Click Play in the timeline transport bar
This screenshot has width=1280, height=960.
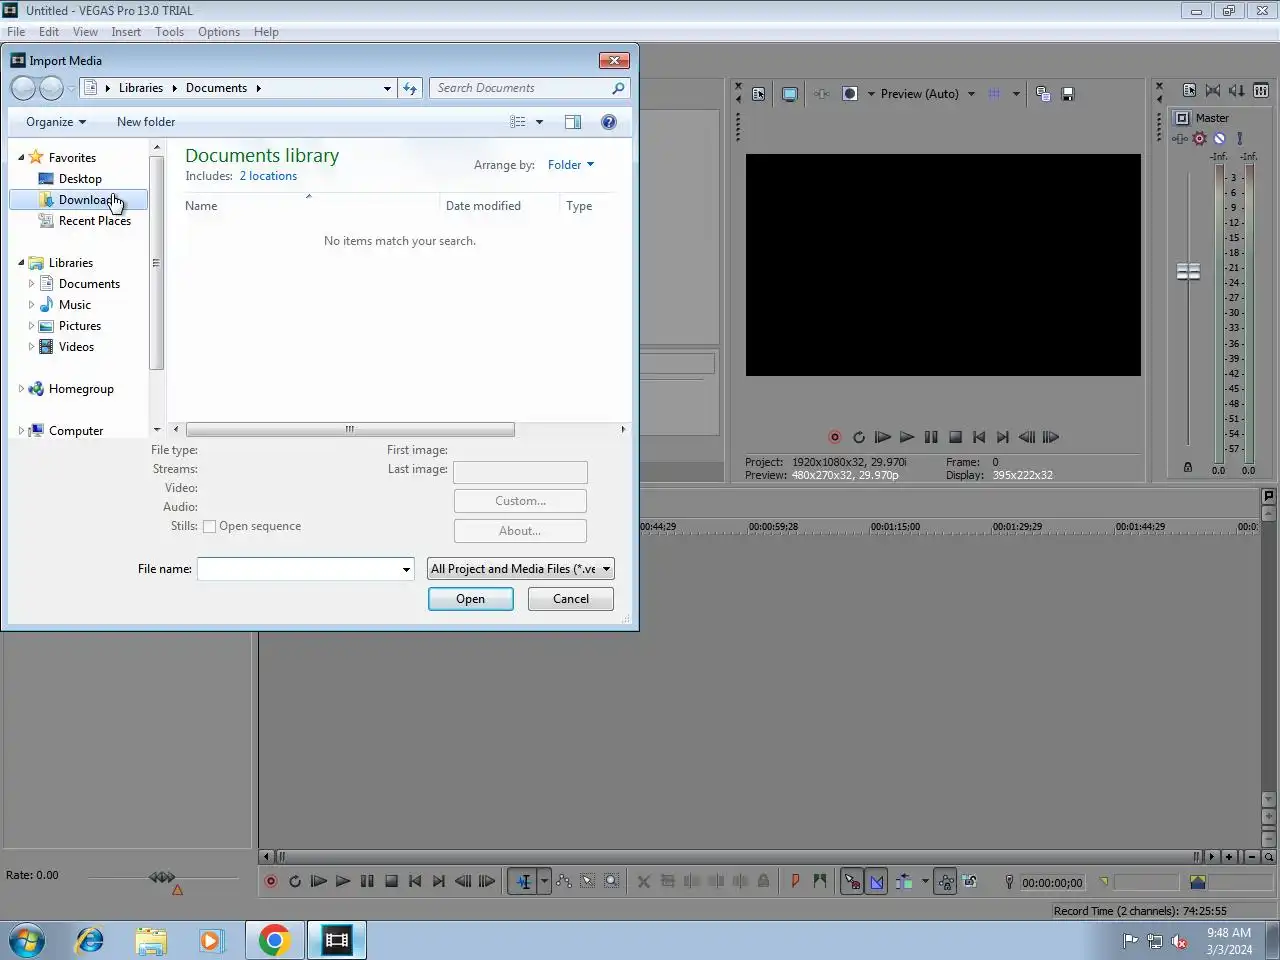point(343,882)
